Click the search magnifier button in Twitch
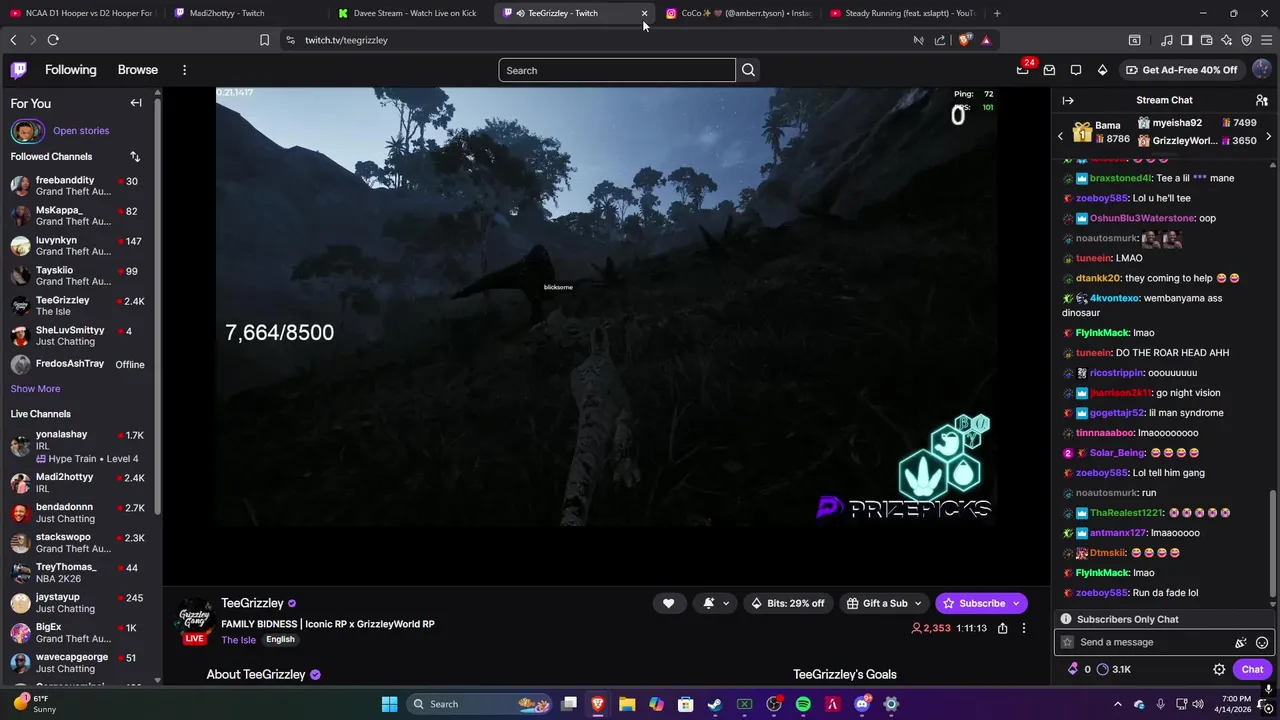 pyautogui.click(x=748, y=70)
